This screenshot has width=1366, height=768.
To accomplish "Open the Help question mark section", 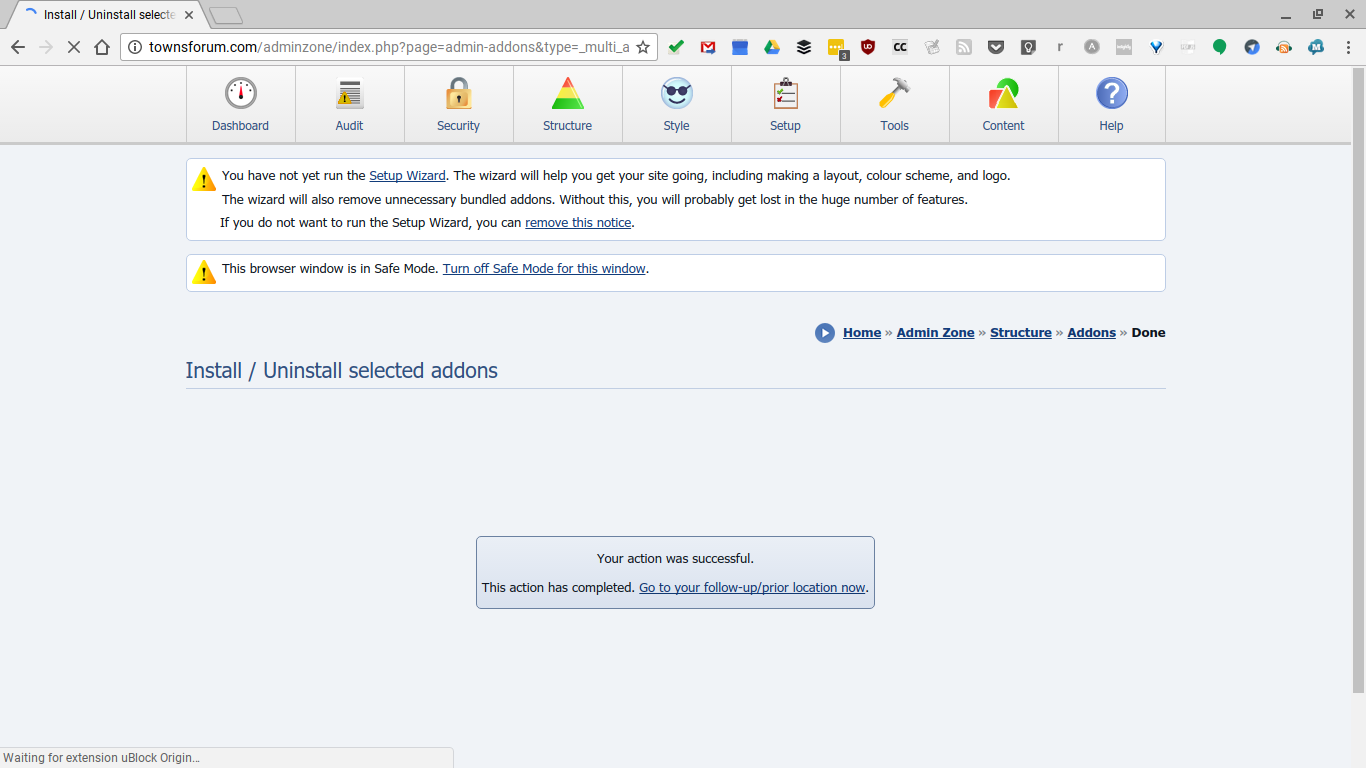I will click(1111, 104).
